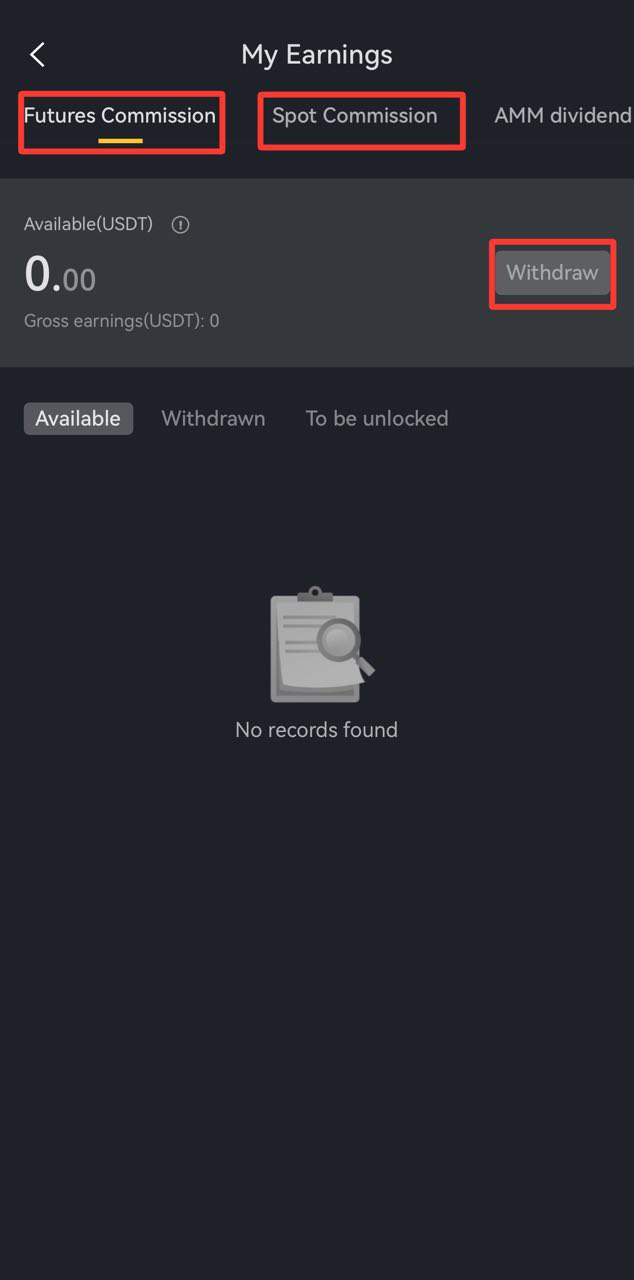Tap the large 0 balance digit
634x1280 pixels.
click(37, 274)
